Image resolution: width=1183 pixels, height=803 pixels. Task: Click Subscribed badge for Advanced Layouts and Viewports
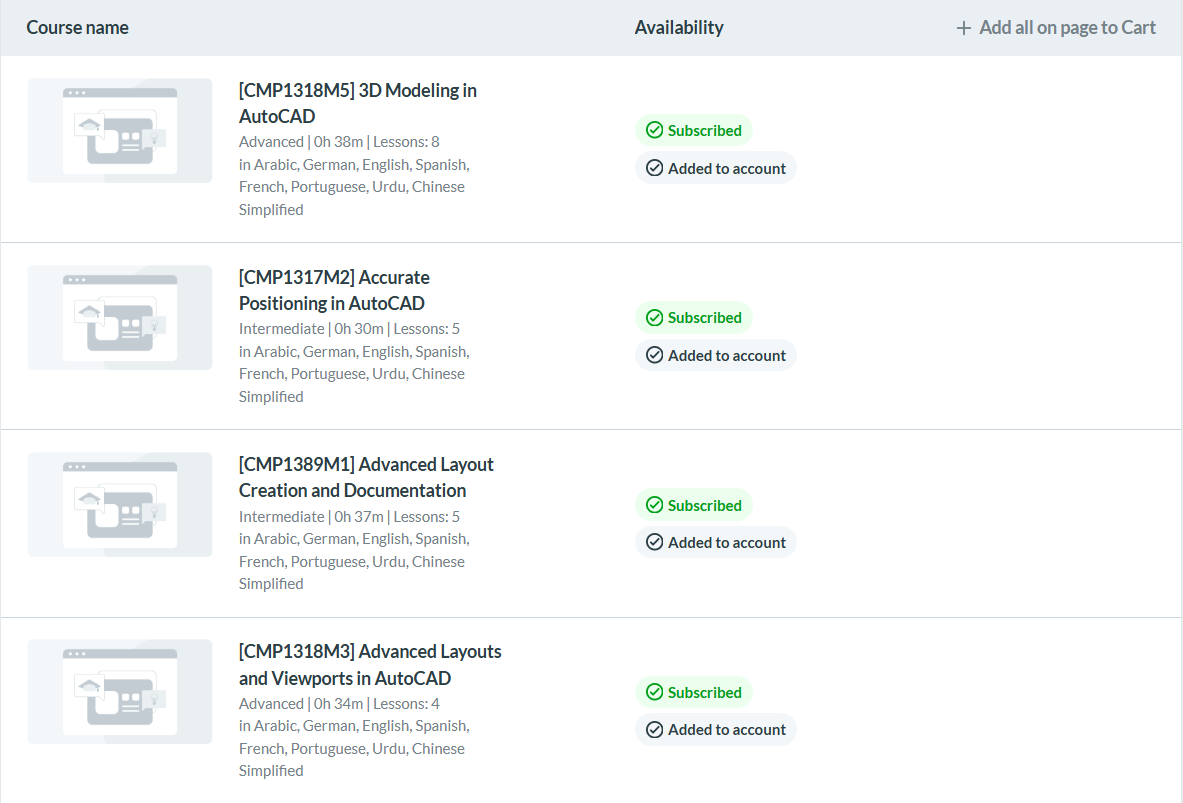(694, 692)
